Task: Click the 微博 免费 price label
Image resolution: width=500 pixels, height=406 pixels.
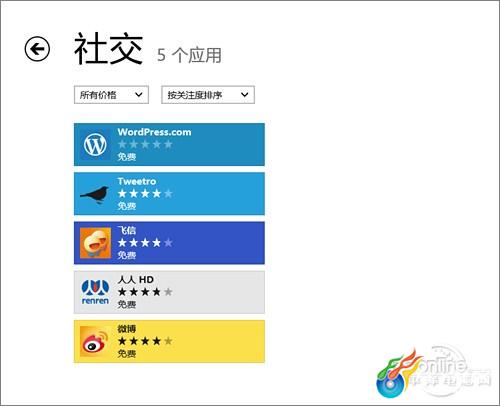Action: pos(127,353)
